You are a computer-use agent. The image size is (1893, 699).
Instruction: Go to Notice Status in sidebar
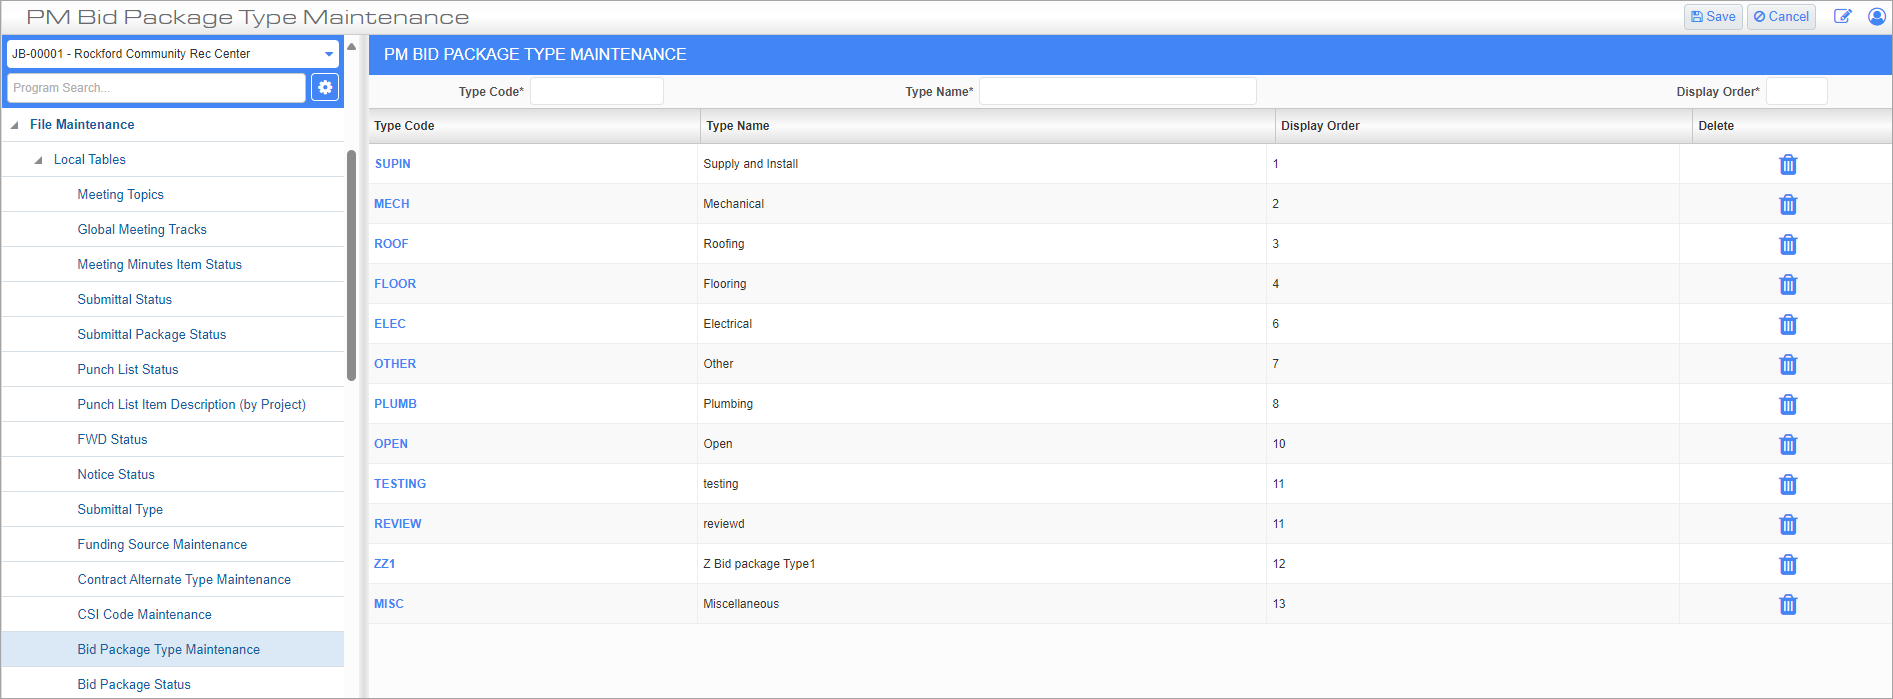point(116,474)
